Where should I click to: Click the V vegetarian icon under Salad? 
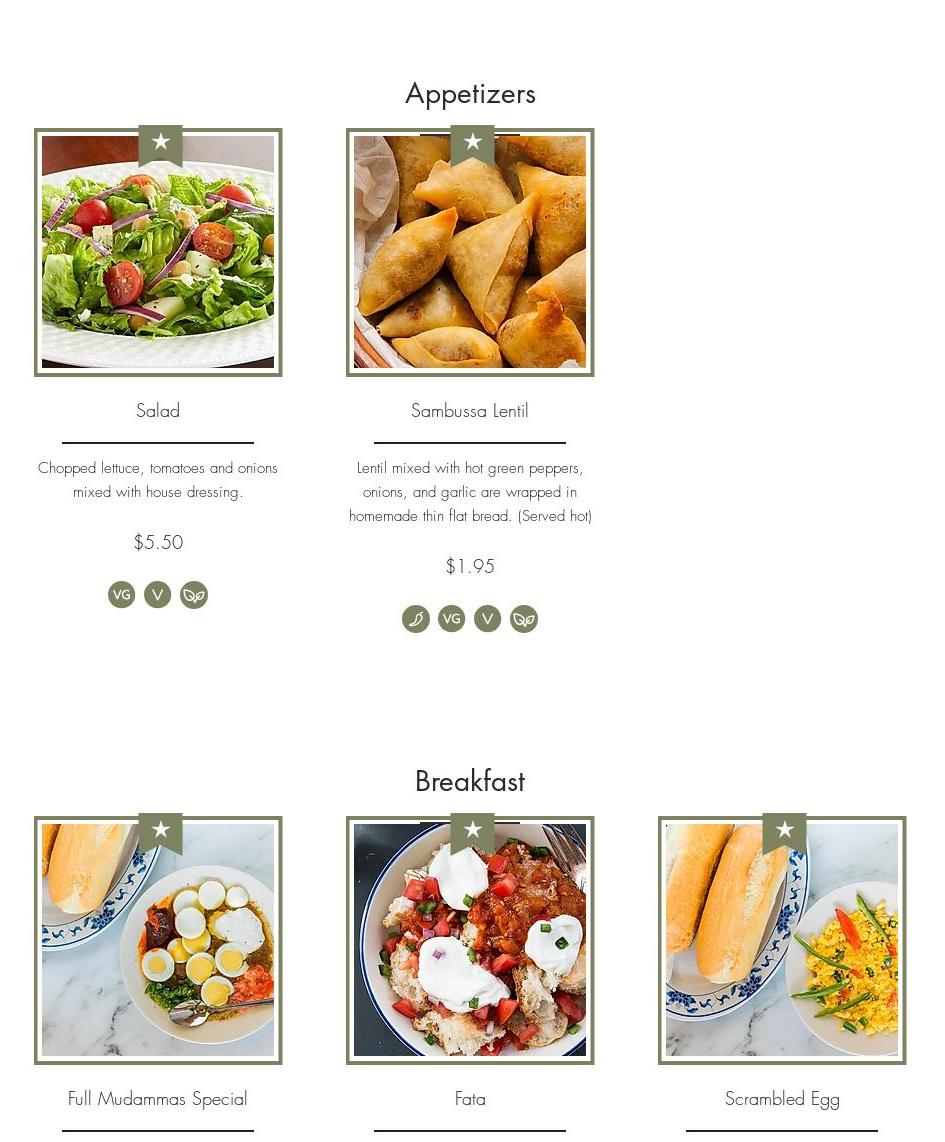[x=157, y=594]
